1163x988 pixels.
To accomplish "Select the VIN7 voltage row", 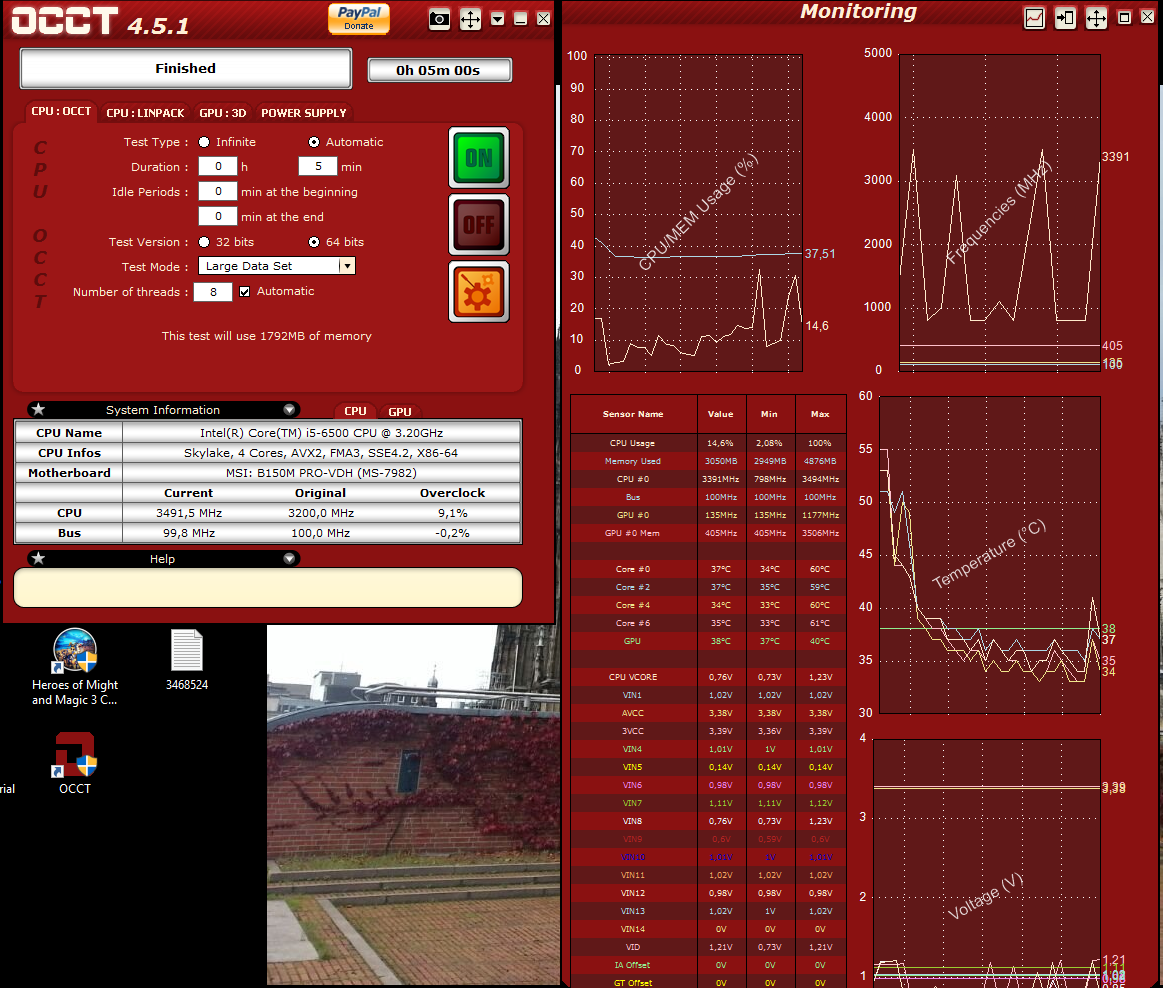I will coord(708,803).
